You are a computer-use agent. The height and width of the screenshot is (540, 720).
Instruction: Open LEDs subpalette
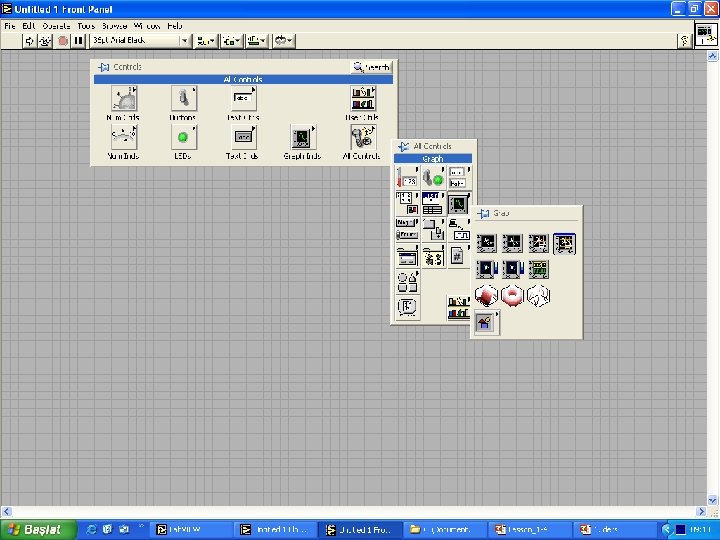click(x=183, y=137)
